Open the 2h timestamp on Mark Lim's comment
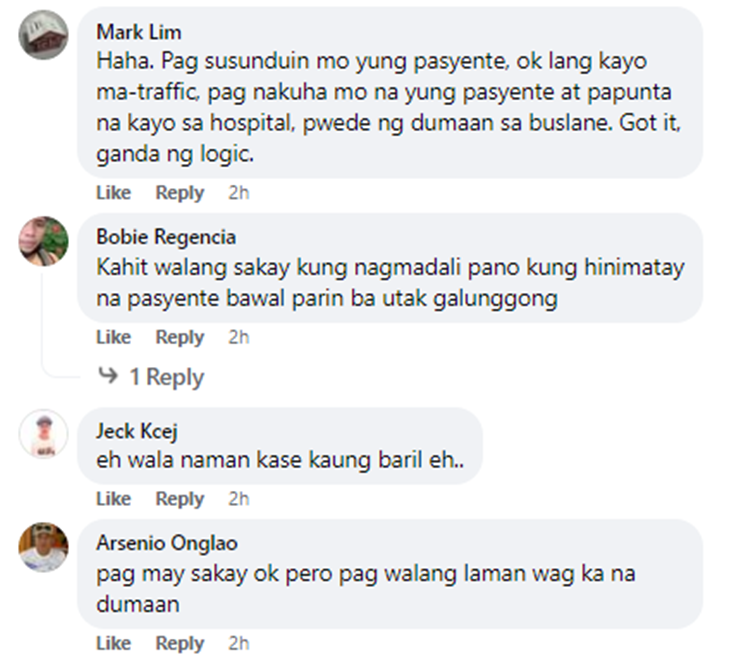This screenshot has height=657, width=750. pyautogui.click(x=239, y=193)
